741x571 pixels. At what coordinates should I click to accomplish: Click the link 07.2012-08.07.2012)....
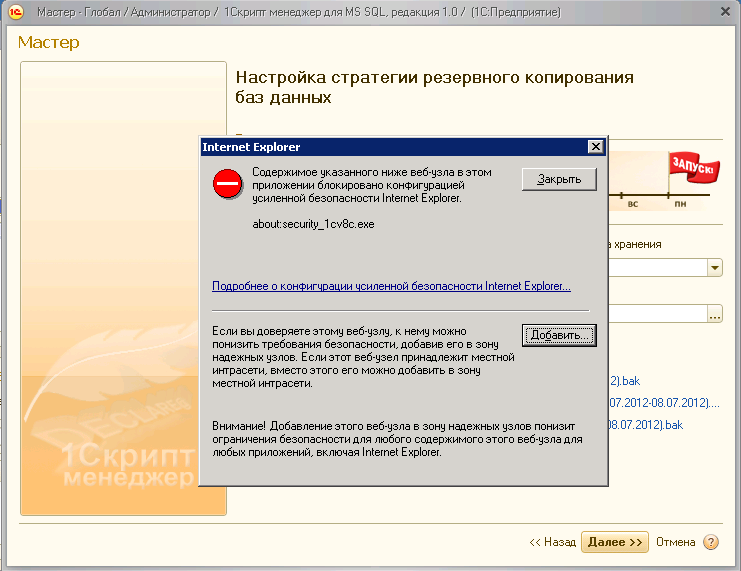click(664, 403)
